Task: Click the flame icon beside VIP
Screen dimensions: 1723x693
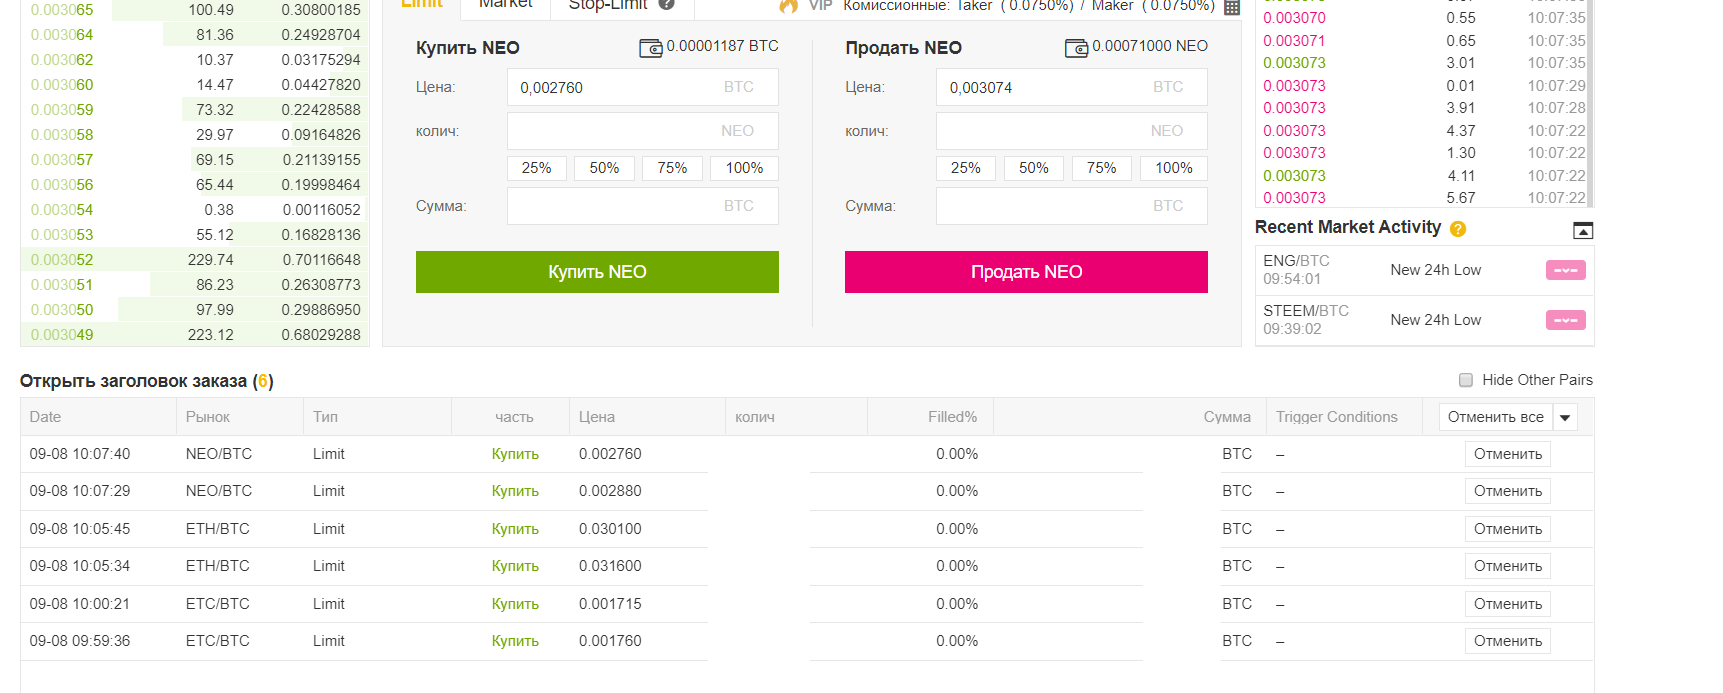Action: [x=789, y=5]
